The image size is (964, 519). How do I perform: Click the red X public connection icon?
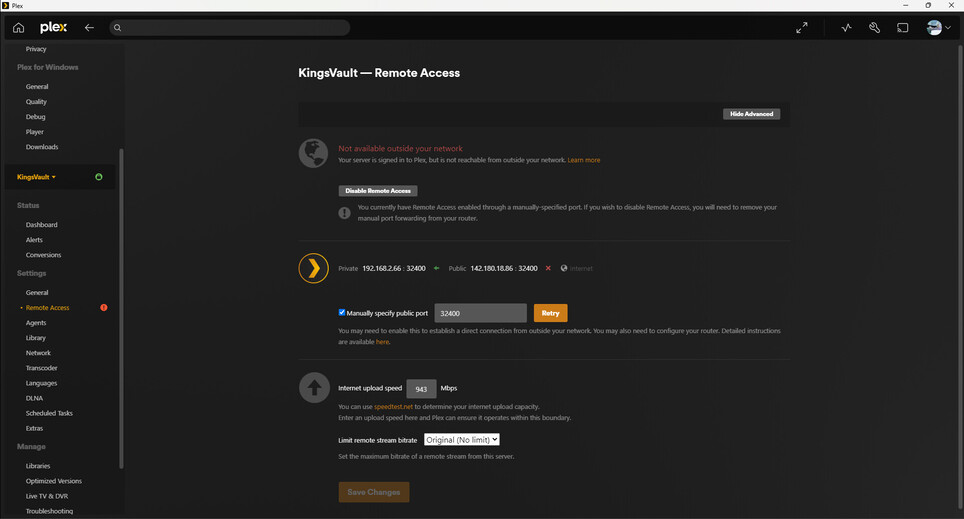(x=548, y=268)
